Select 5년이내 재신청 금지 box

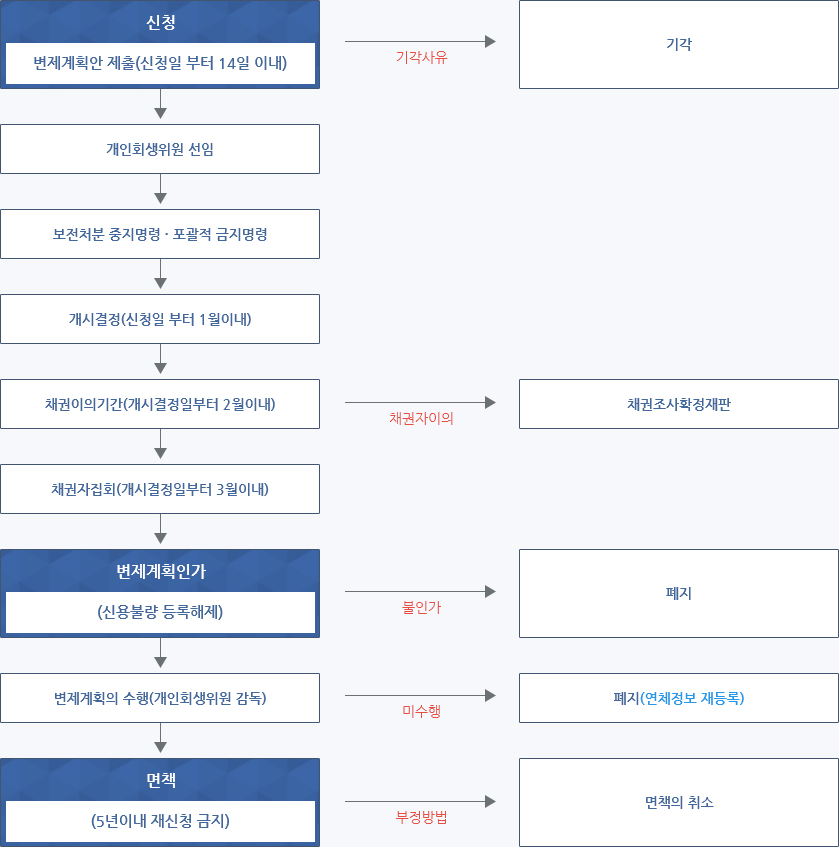tap(160, 821)
